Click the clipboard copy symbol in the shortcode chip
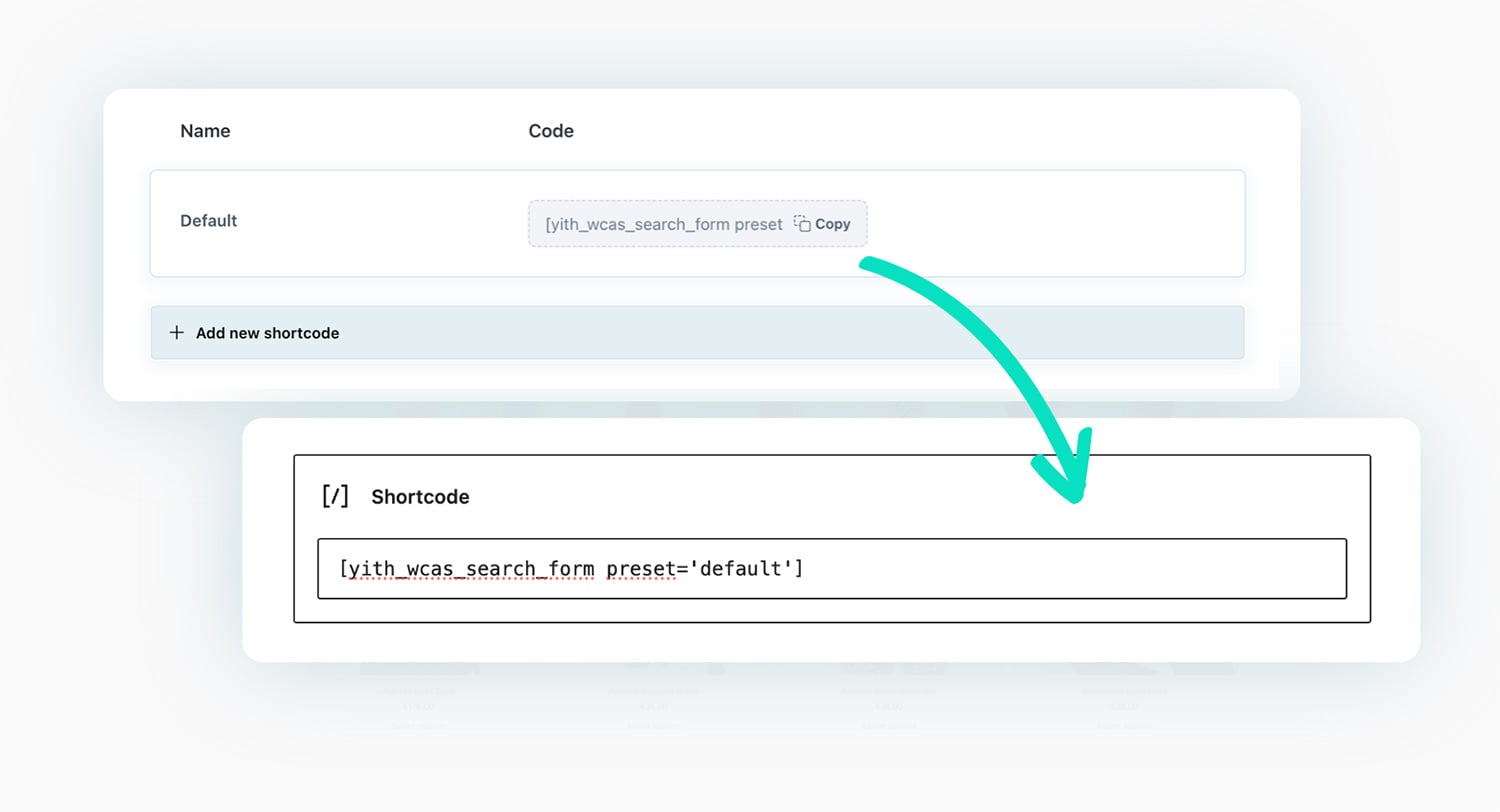Image resolution: width=1500 pixels, height=812 pixels. click(803, 224)
